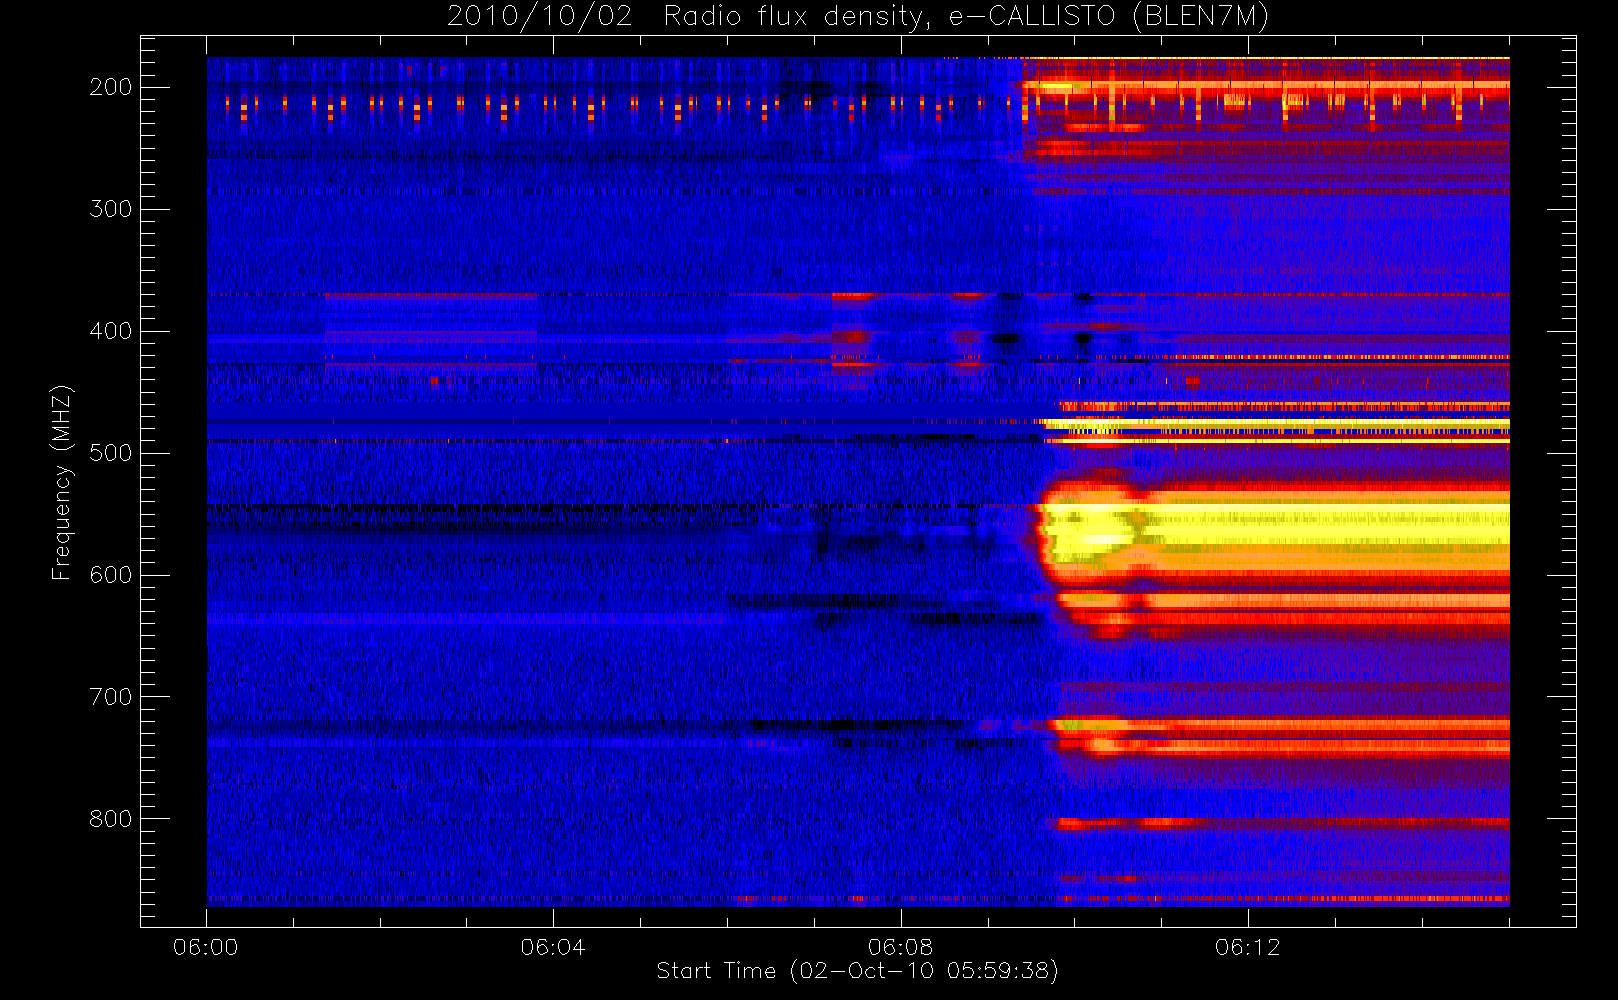Select the 400 frequency tick label

click(111, 331)
